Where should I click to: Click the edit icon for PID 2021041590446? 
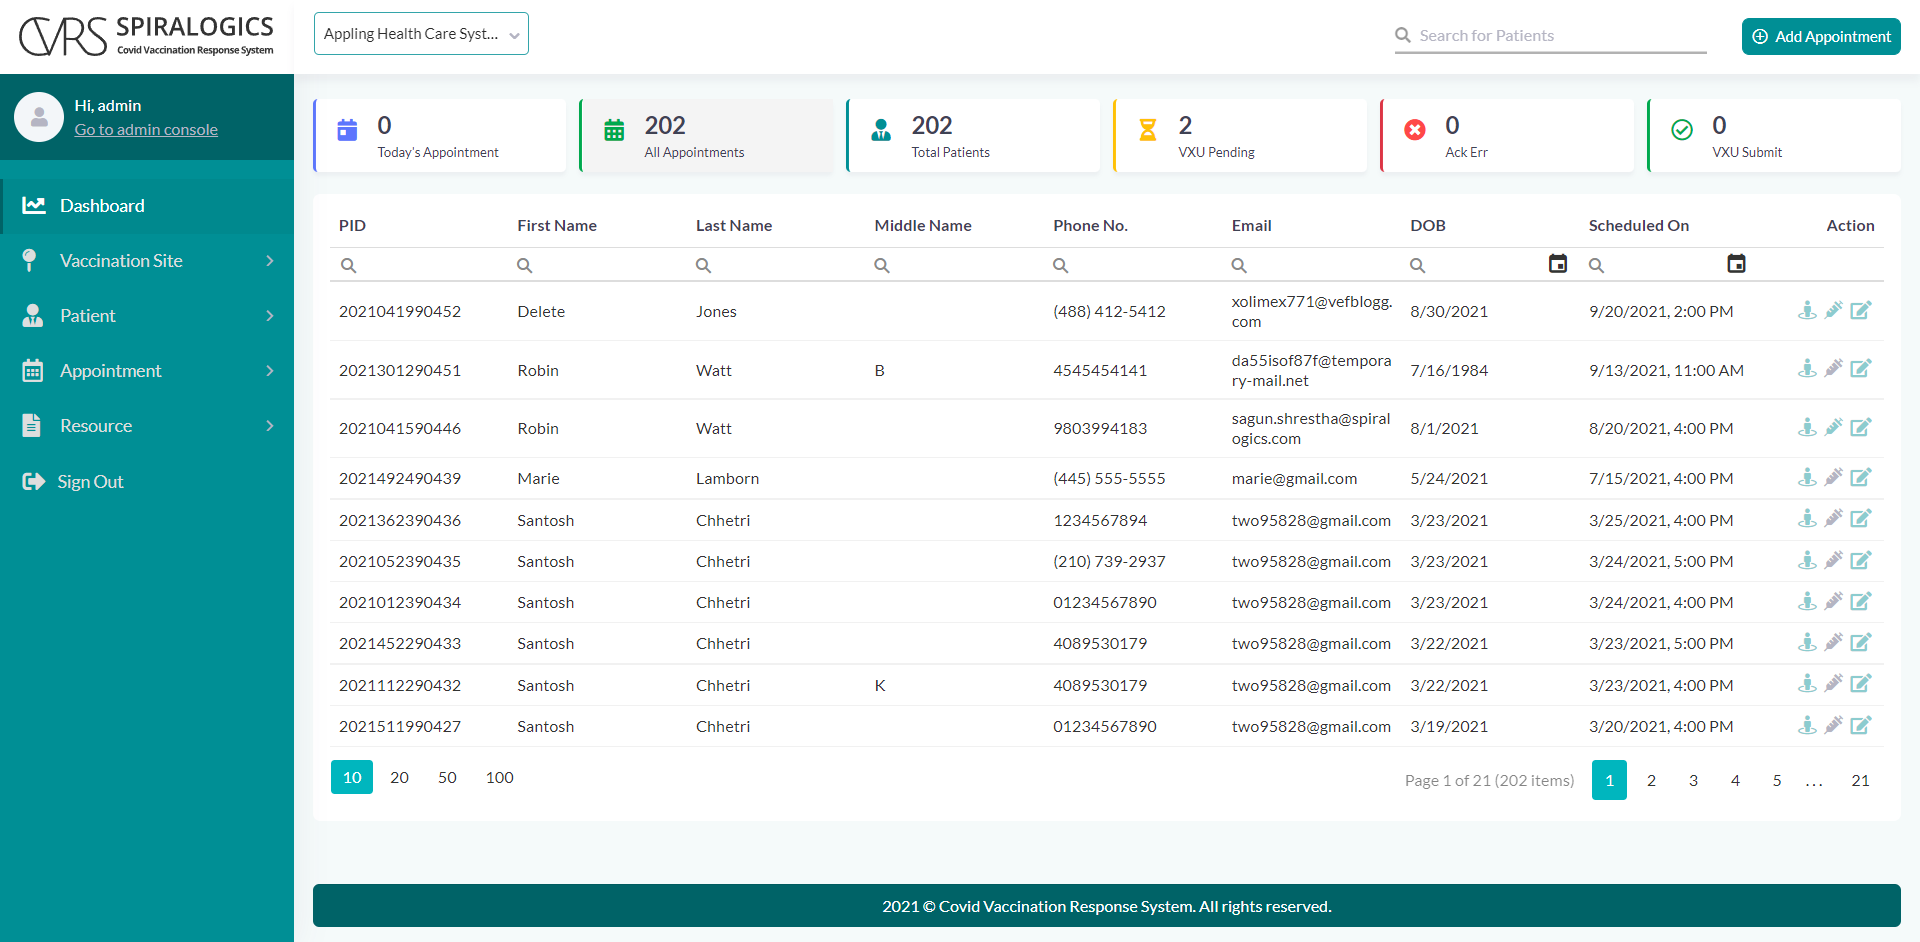click(1860, 427)
